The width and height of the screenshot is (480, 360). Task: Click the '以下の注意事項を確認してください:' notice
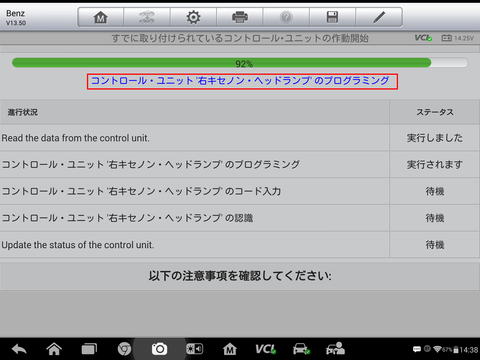pos(240,276)
